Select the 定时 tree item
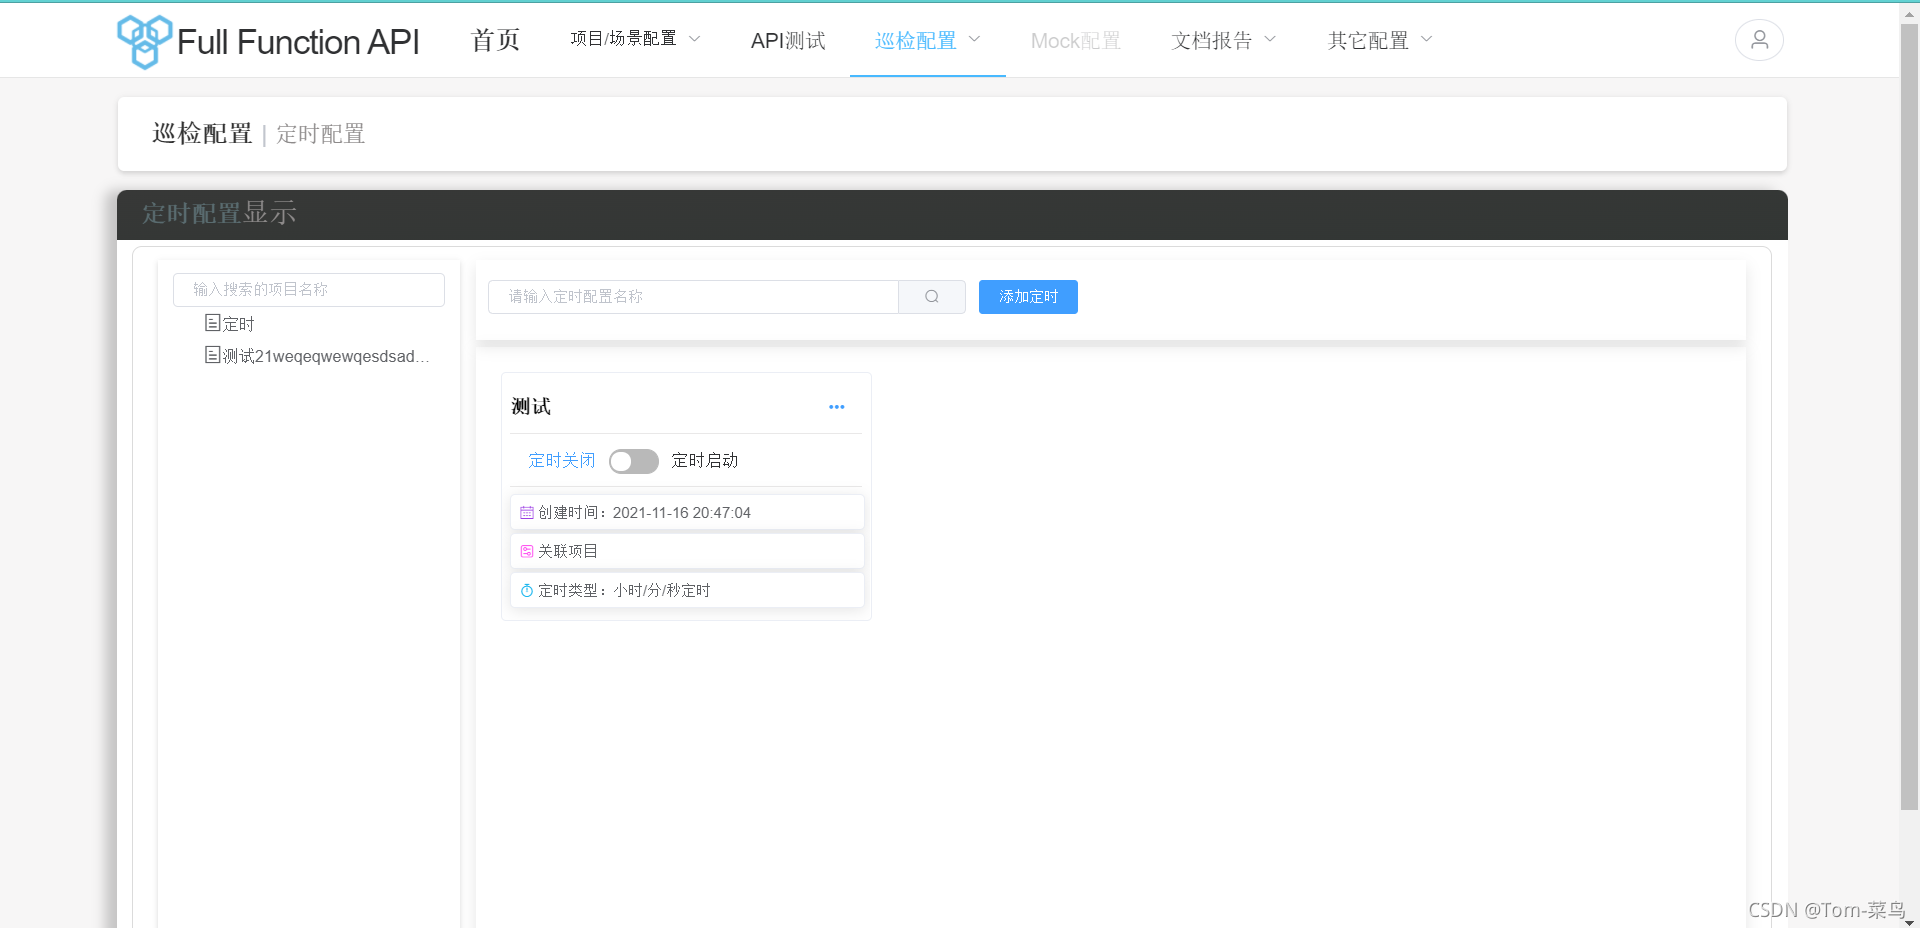This screenshot has height=928, width=1920. tap(238, 324)
